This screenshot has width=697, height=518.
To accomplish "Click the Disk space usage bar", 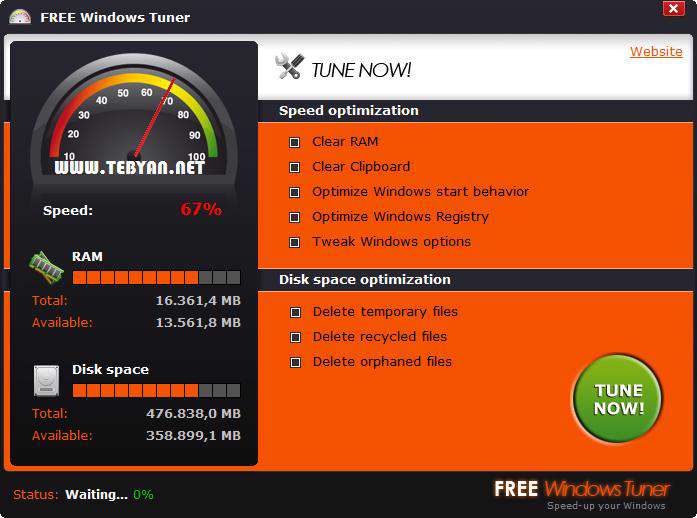I will tap(156, 390).
